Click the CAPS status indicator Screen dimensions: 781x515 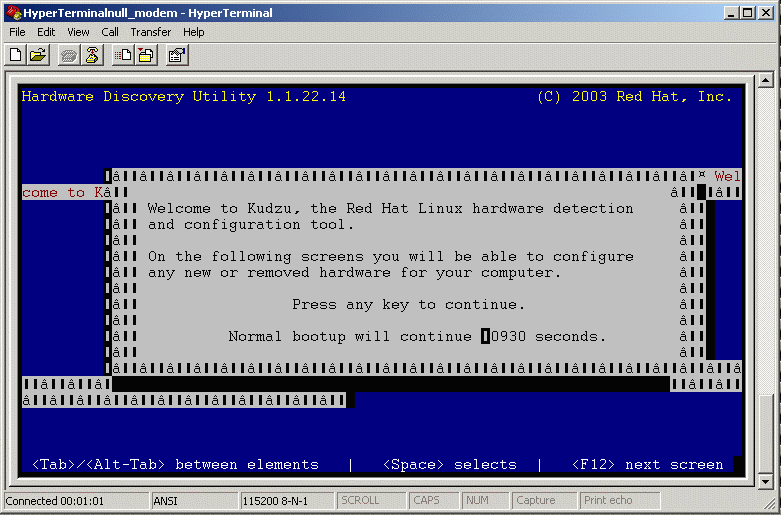[434, 501]
